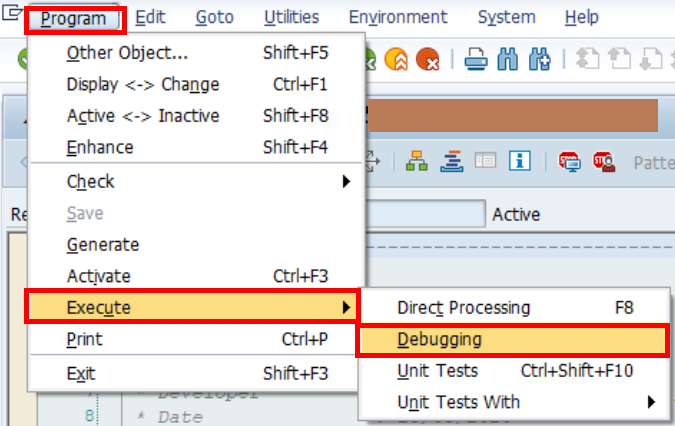675x426 pixels.
Task: Open the object hierarchy display icon
Action: [417, 161]
